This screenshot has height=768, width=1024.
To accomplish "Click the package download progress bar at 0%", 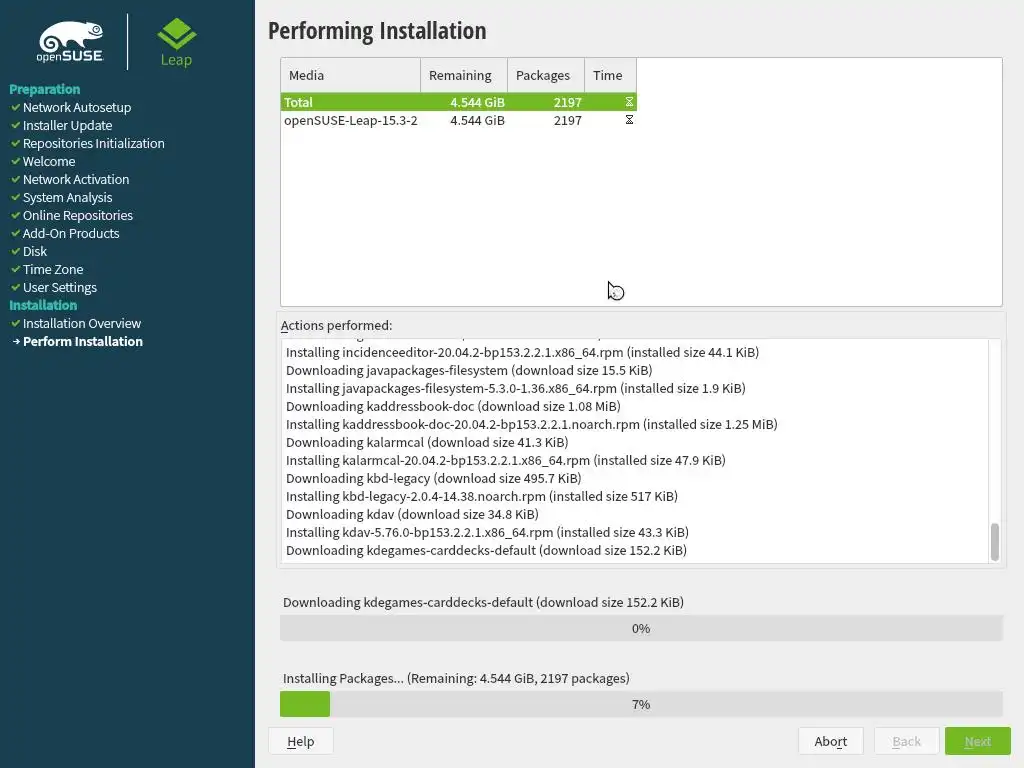I will pyautogui.click(x=641, y=628).
